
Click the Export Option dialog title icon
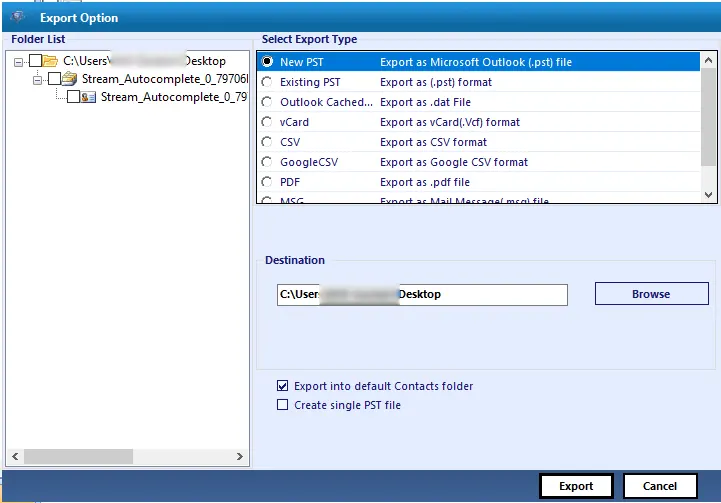[17, 17]
